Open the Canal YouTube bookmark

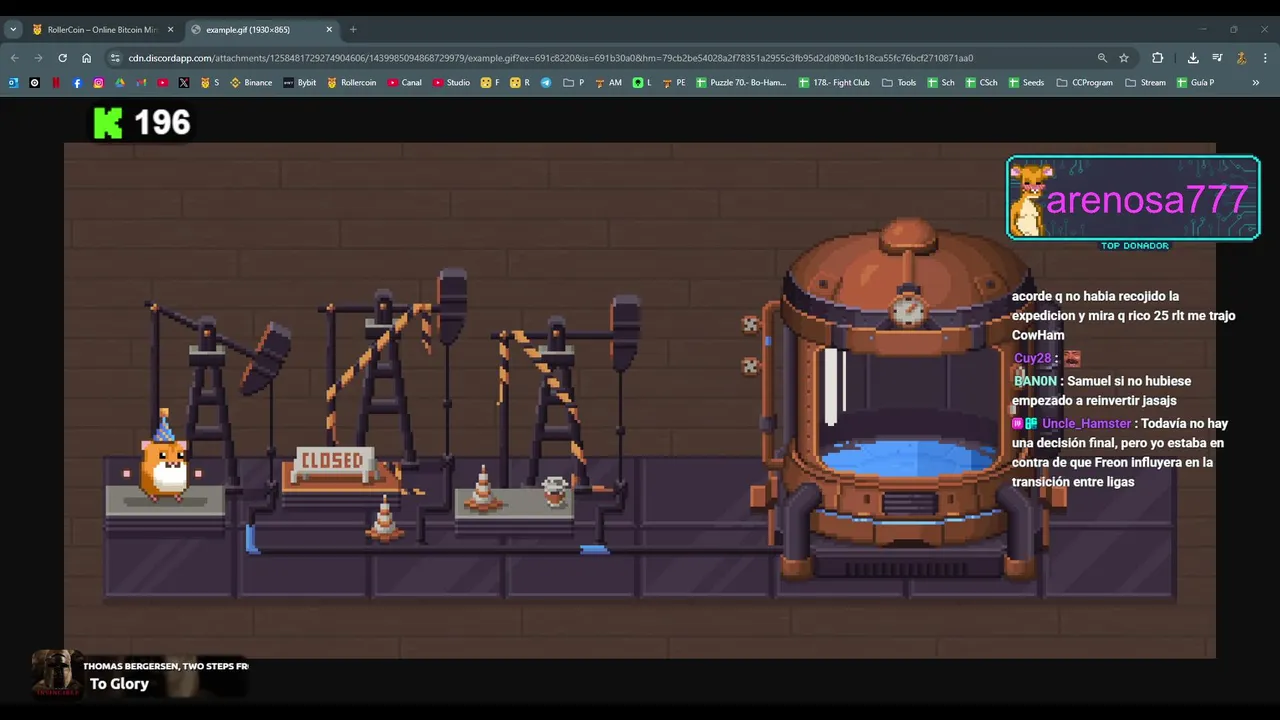tap(405, 83)
